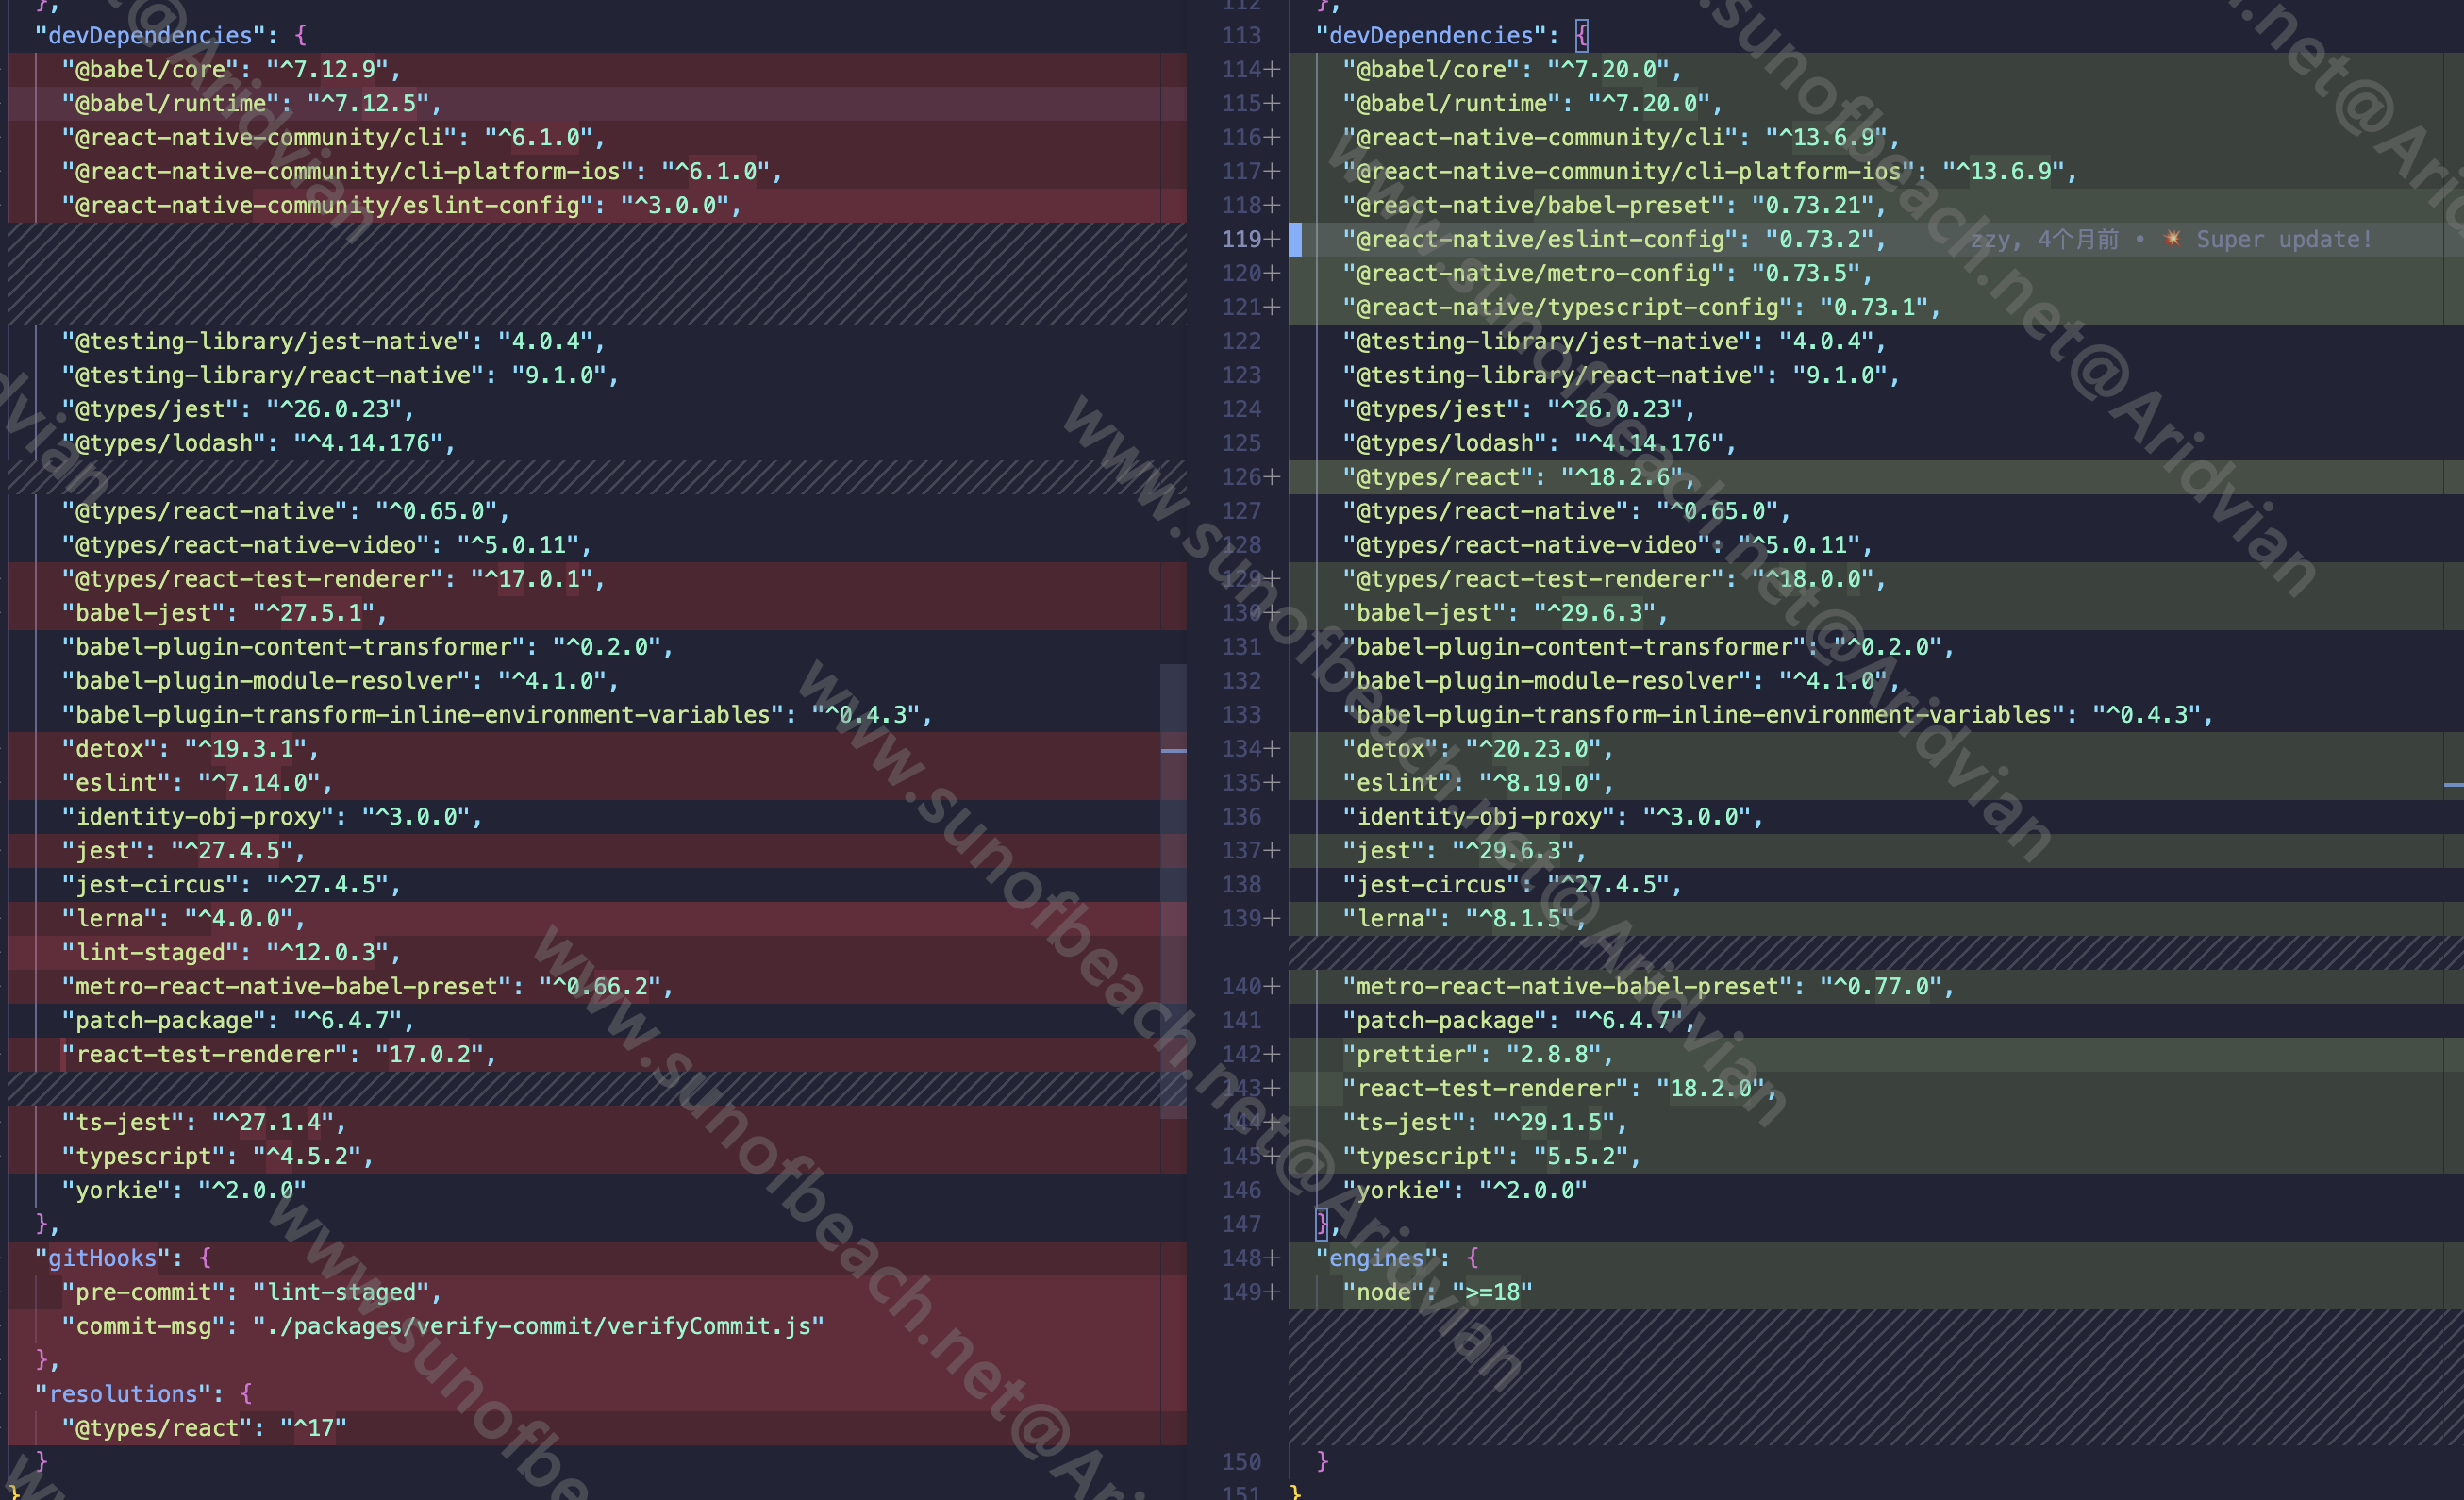Click the removed "typescript": "^4.5.2" line
2464x1500 pixels.
coord(597,1157)
